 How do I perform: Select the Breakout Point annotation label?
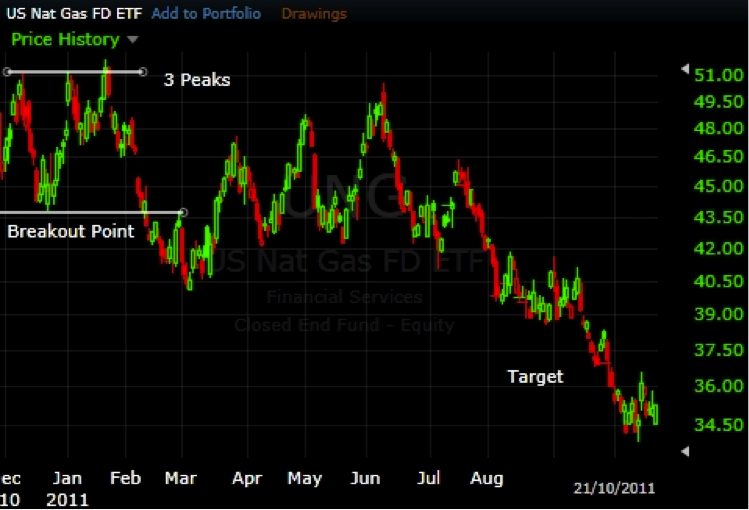(x=71, y=232)
